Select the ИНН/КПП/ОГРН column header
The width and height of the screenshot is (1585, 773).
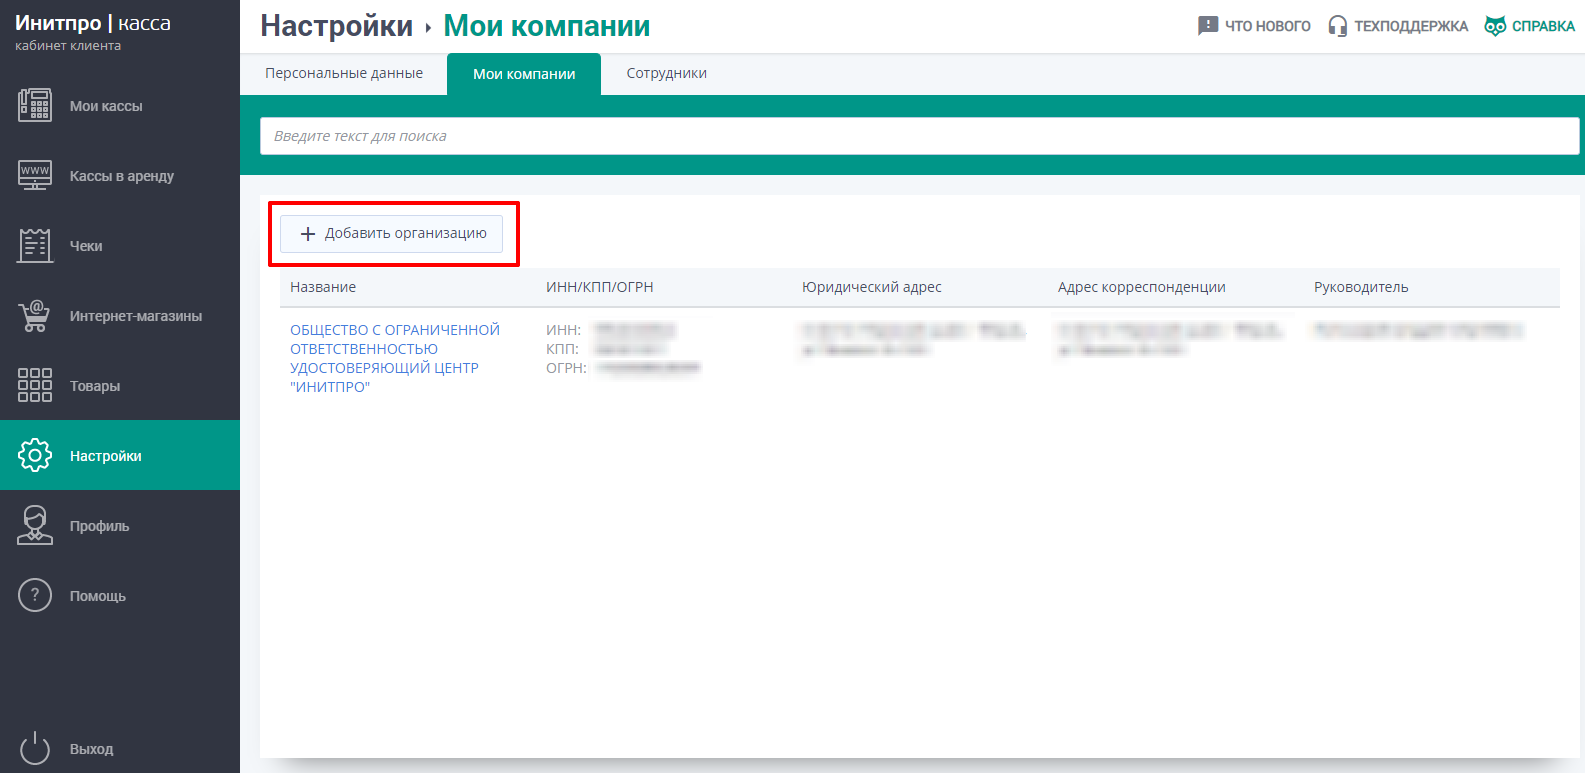click(600, 287)
